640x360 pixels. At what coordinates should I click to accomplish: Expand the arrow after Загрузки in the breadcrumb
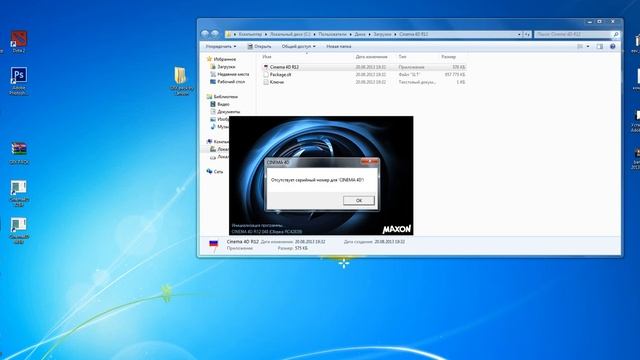point(395,34)
